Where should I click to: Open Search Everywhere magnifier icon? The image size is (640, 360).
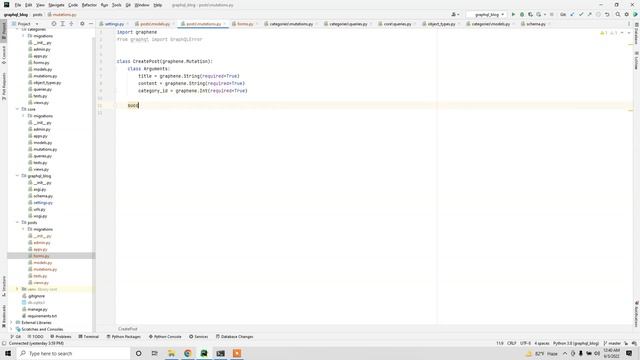[618, 14]
